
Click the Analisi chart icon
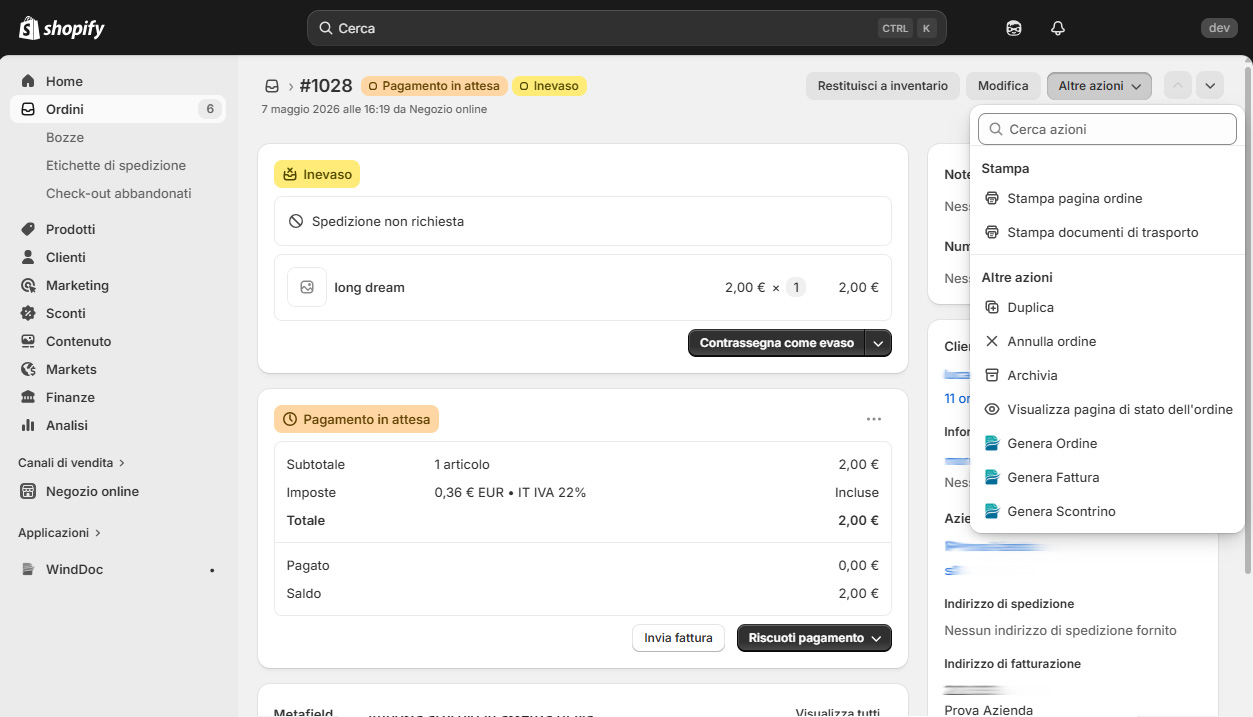[x=28, y=425]
